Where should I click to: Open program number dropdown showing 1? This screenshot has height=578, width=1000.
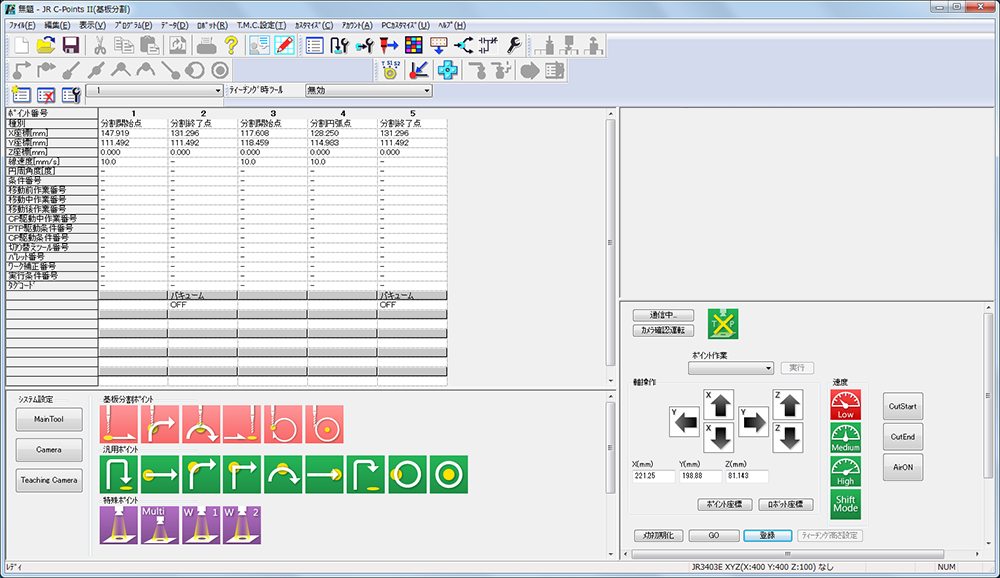154,91
